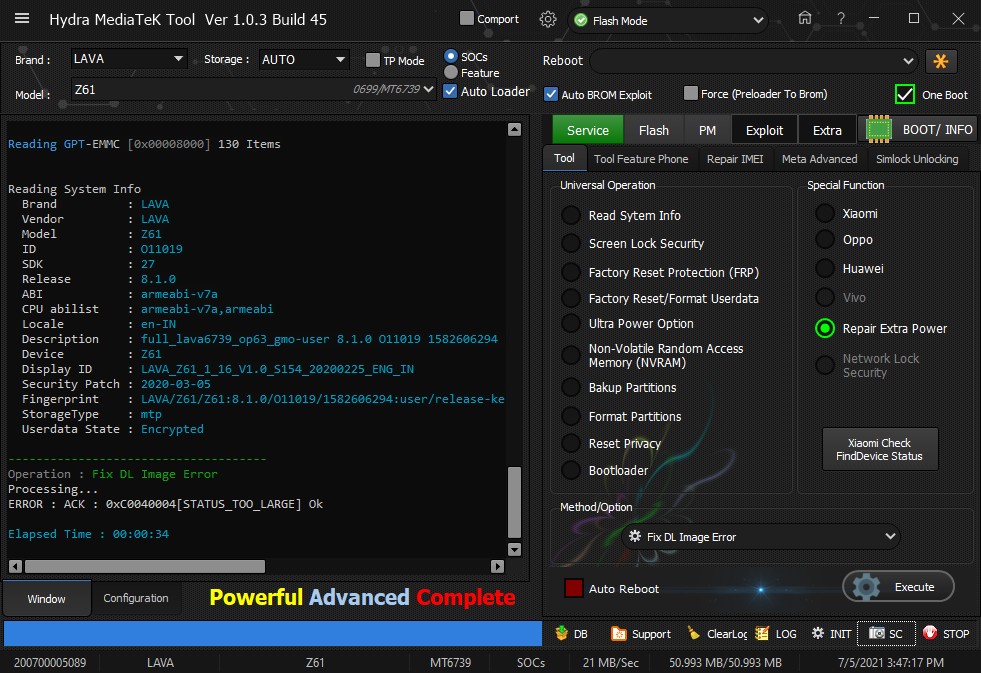Screen dimensions: 981x673
Task: Click the red STOP icon
Action: pos(930,632)
